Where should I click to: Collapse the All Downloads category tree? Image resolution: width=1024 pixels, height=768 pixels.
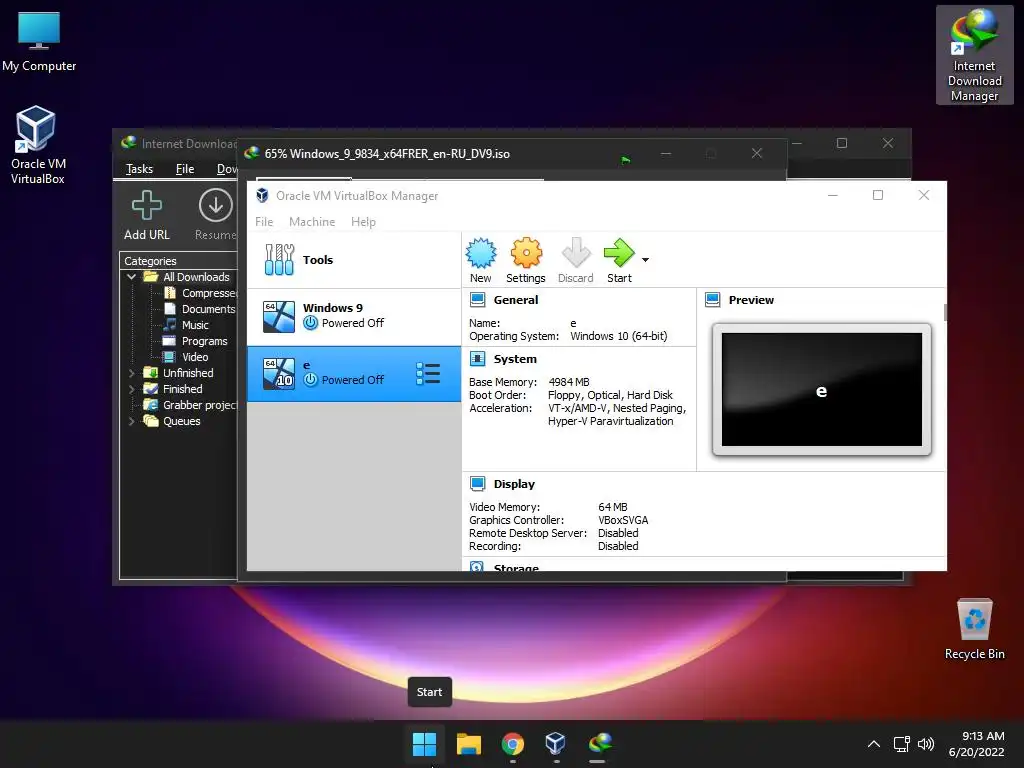(131, 277)
